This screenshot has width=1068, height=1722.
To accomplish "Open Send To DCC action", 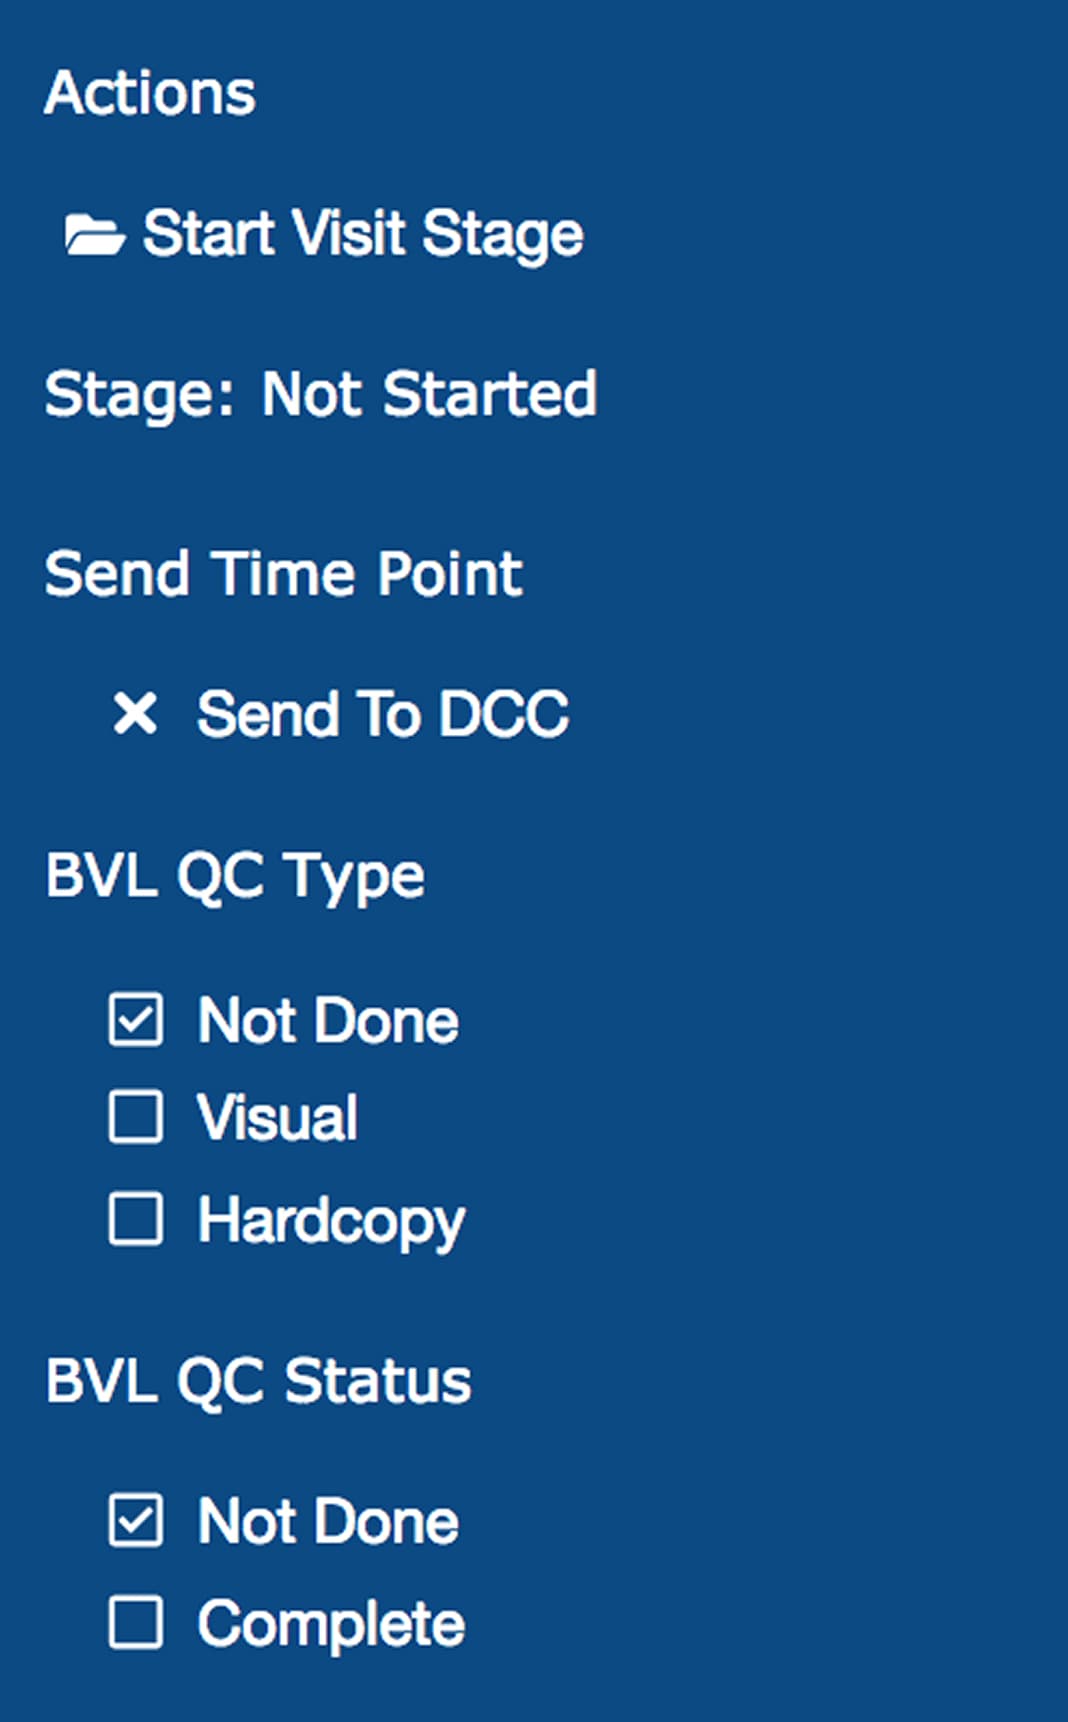I will point(383,713).
